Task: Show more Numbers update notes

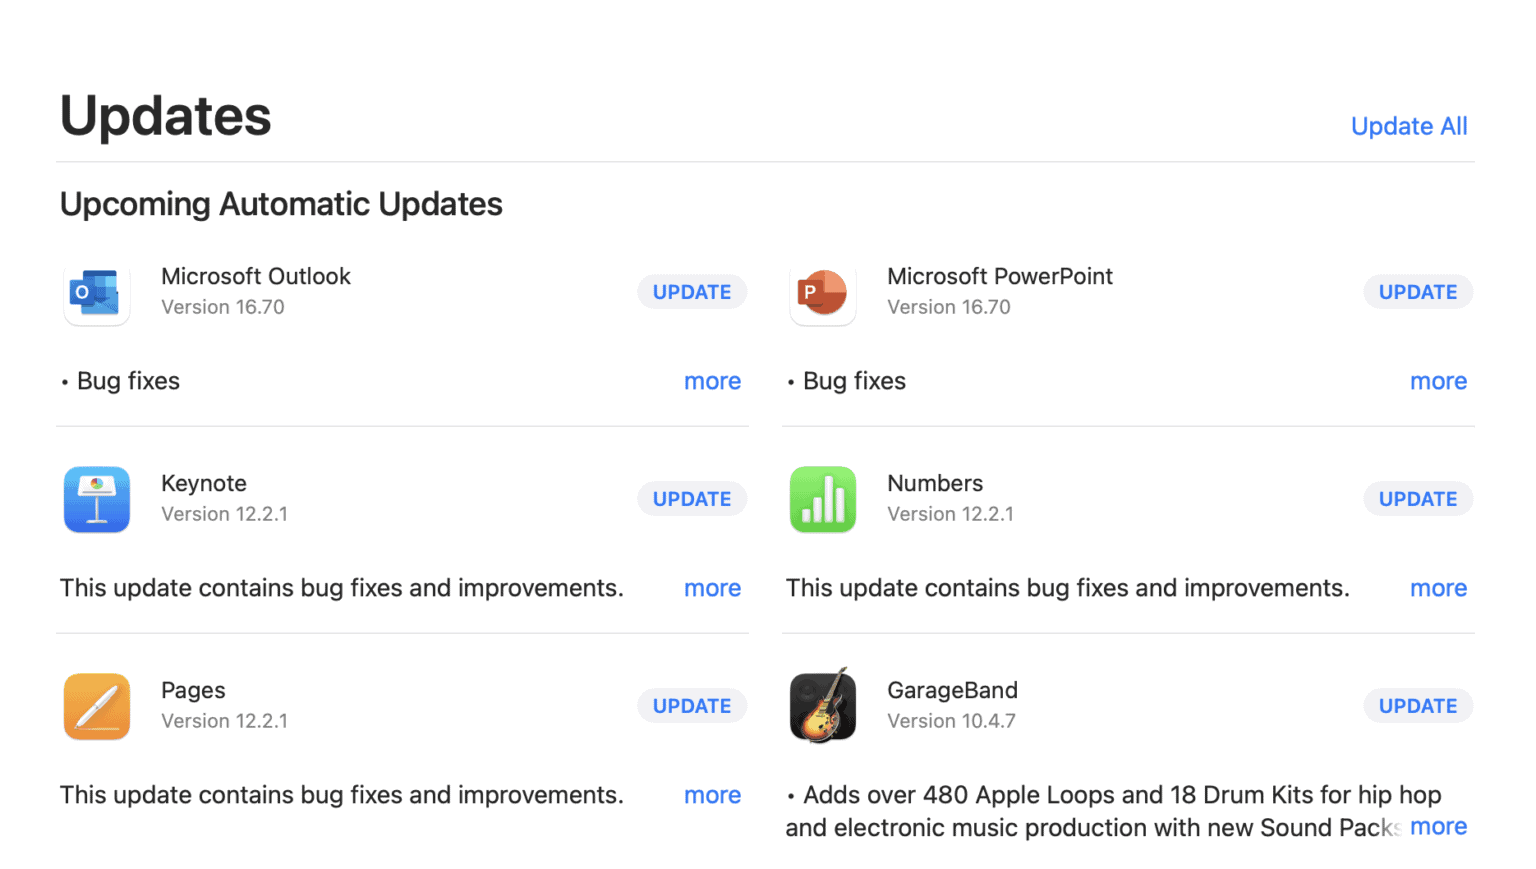Action: point(1438,588)
